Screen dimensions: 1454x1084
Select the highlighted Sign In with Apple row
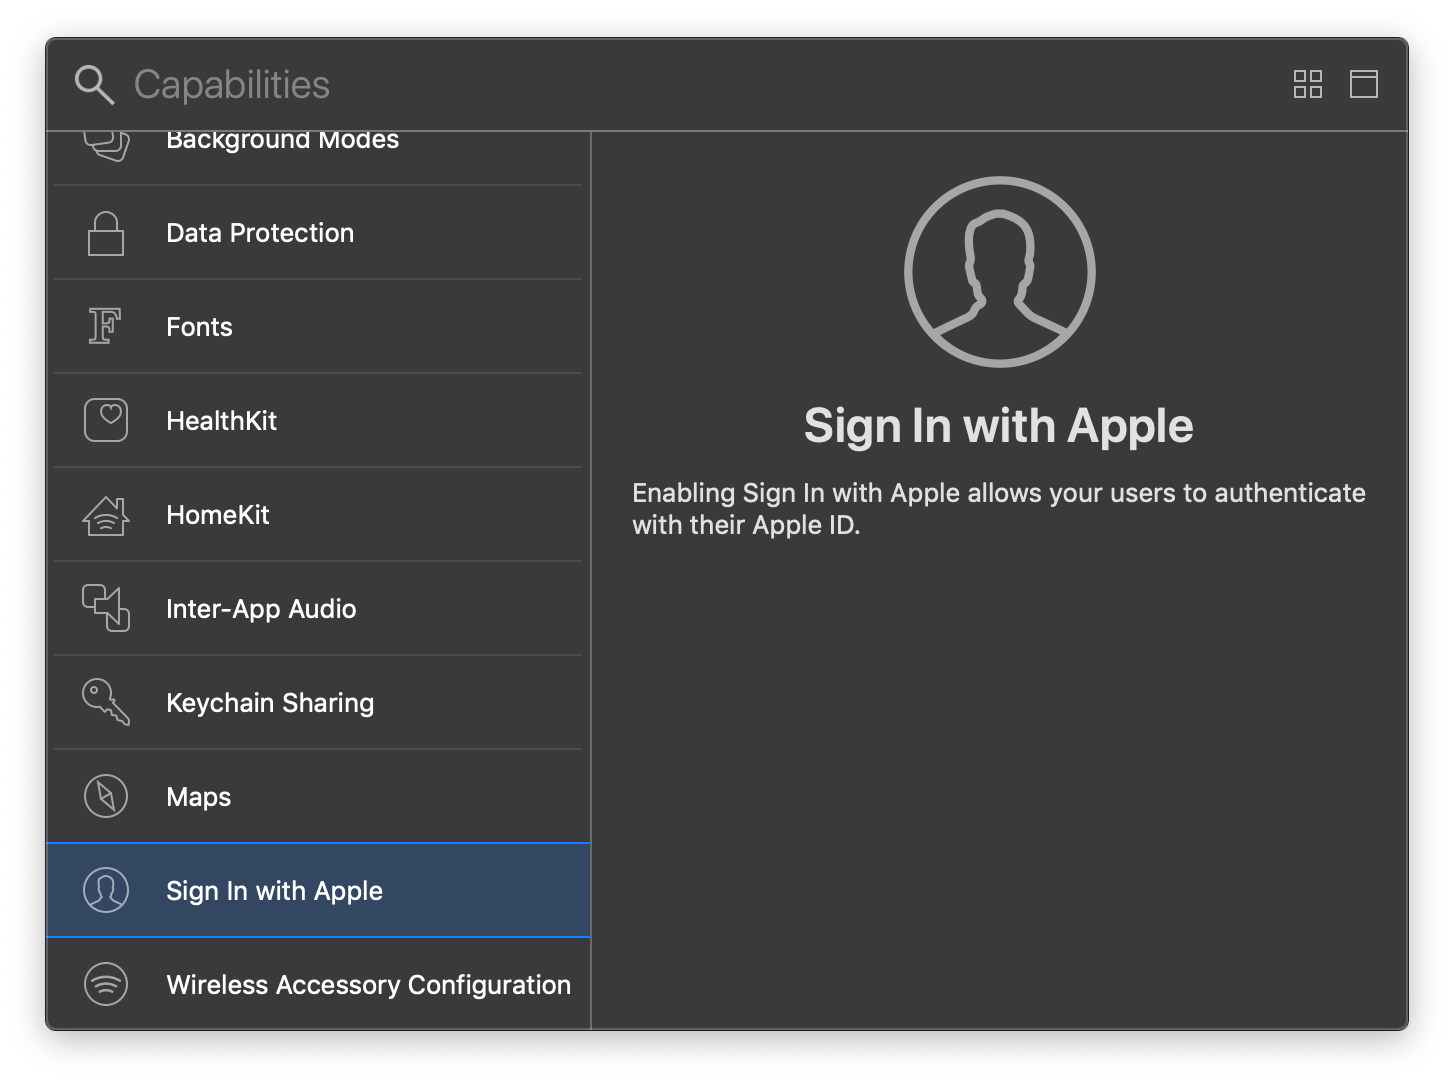tap(318, 891)
